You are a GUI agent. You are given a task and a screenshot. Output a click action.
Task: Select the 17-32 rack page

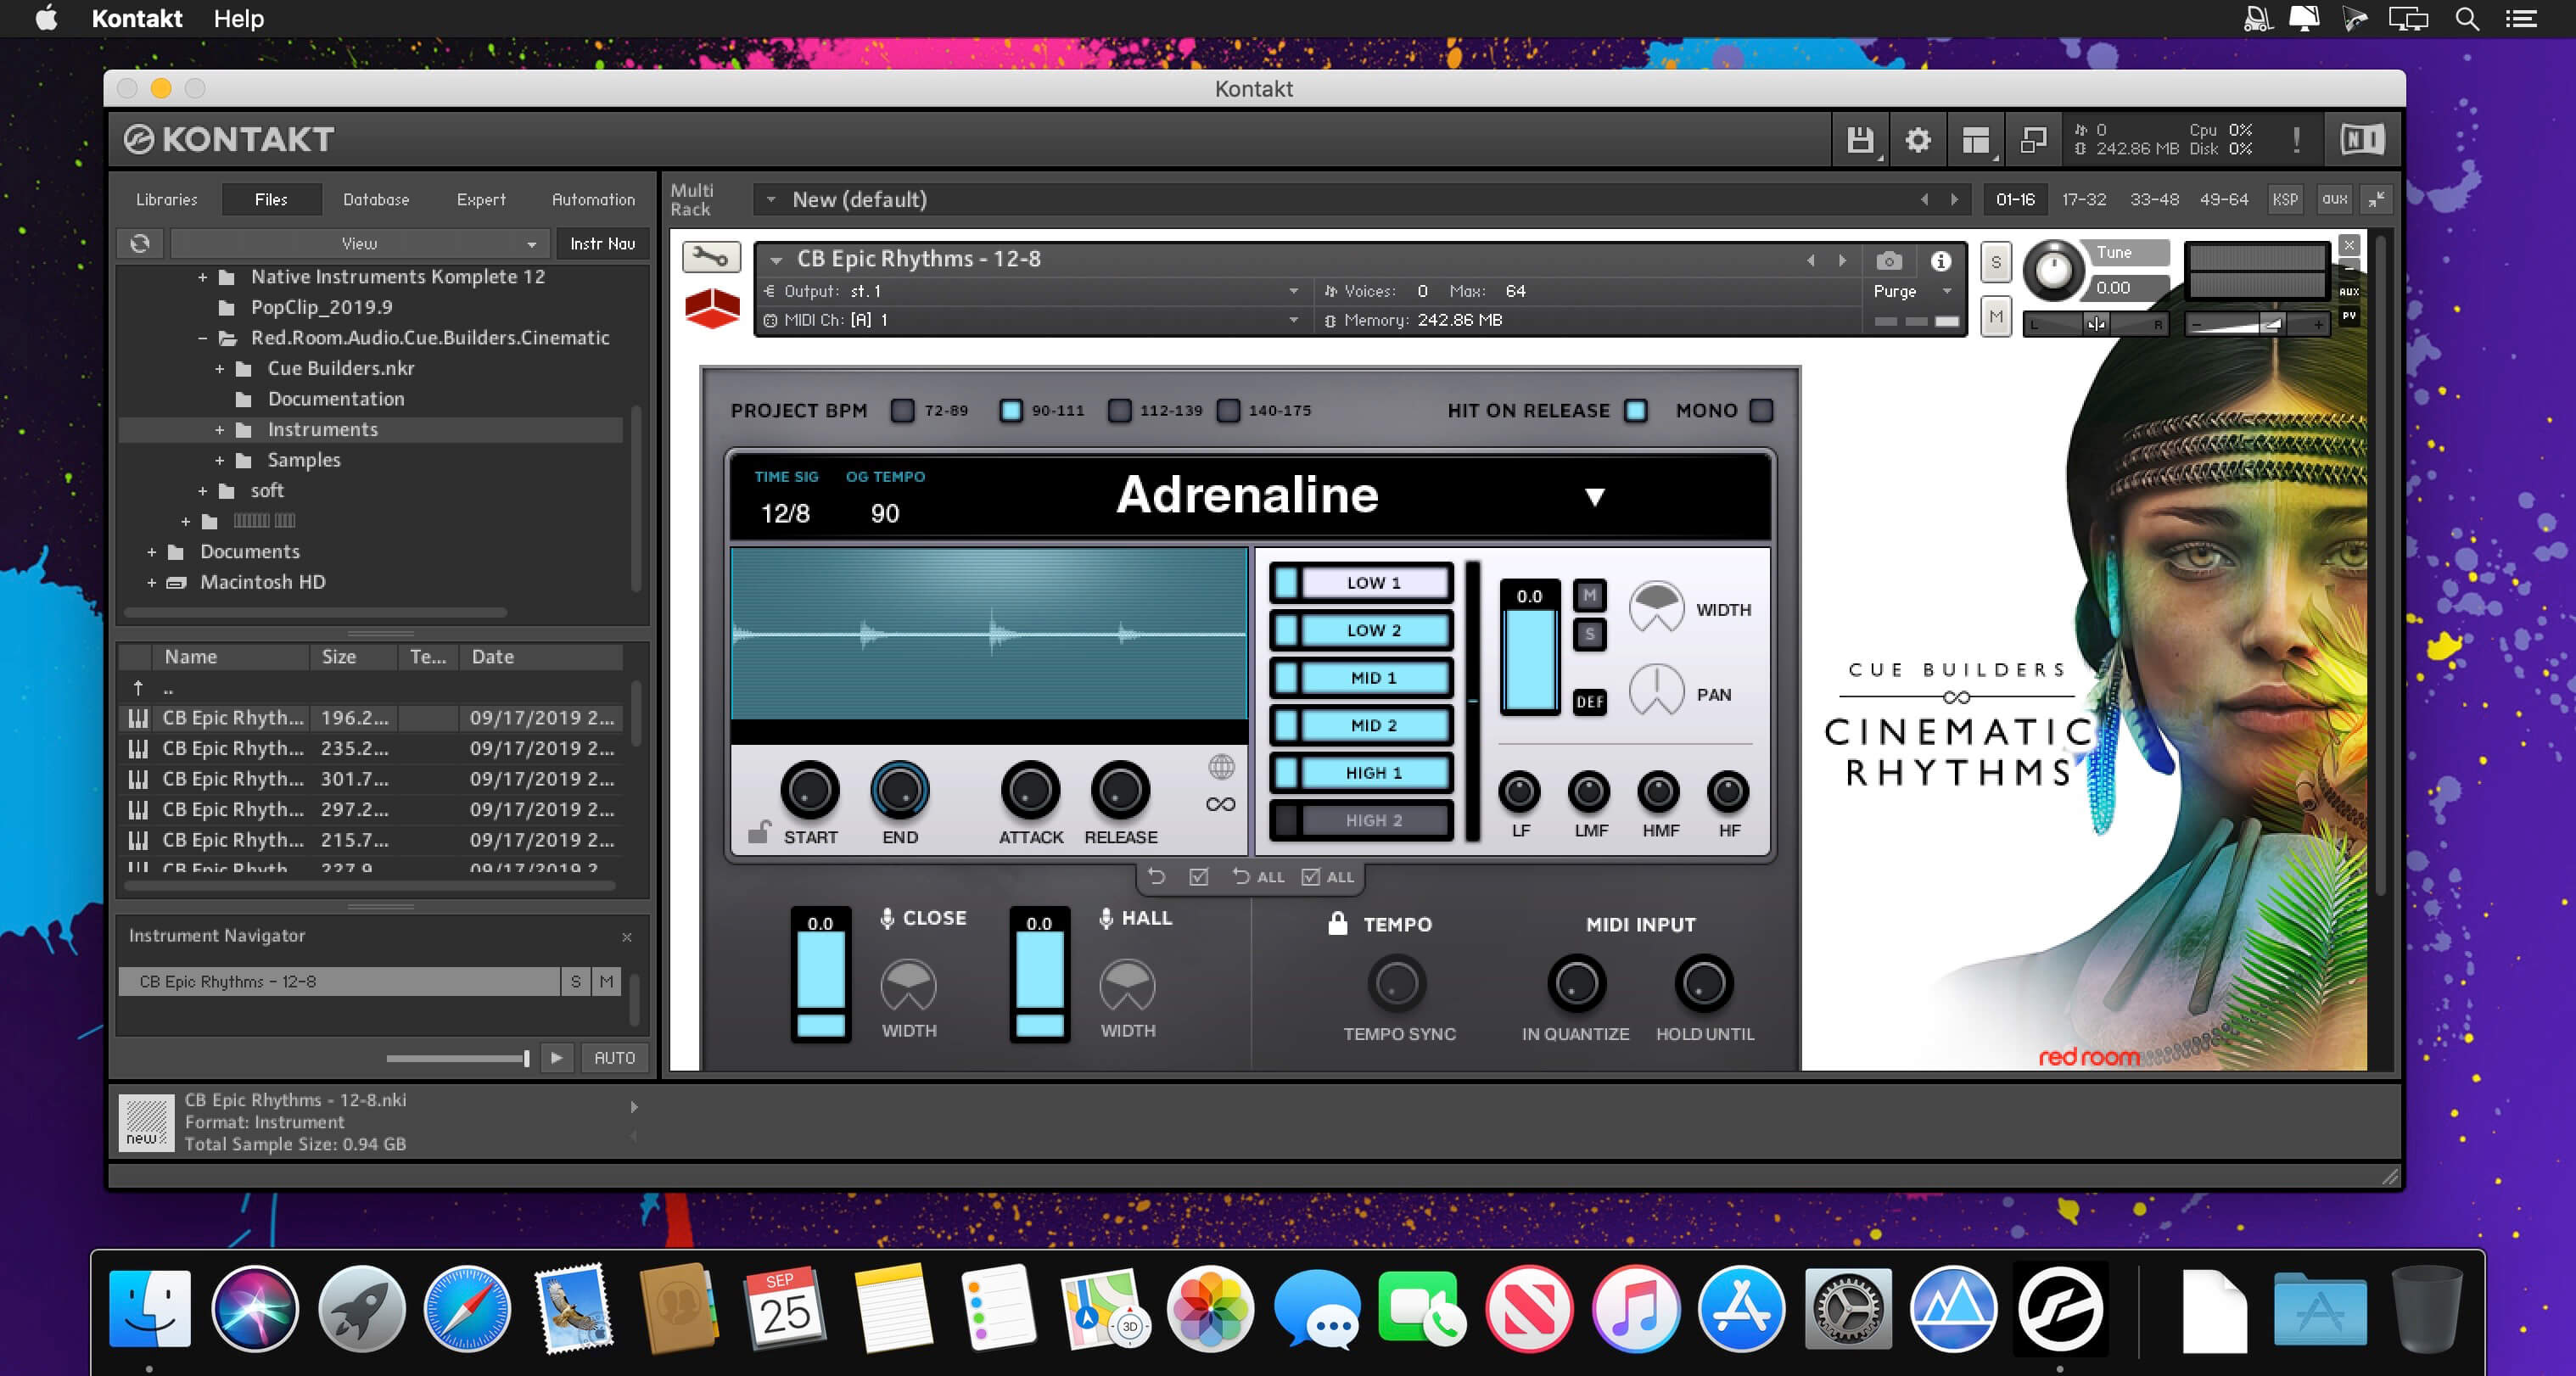2084,199
